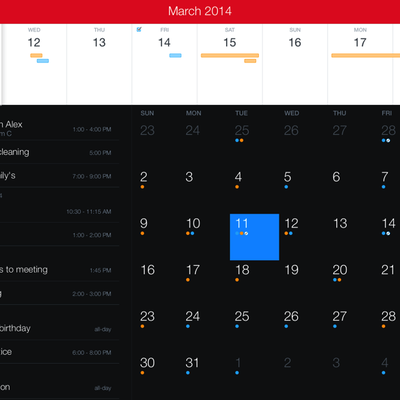Select March 20 in the month grid
400x400 pixels.
click(x=340, y=270)
